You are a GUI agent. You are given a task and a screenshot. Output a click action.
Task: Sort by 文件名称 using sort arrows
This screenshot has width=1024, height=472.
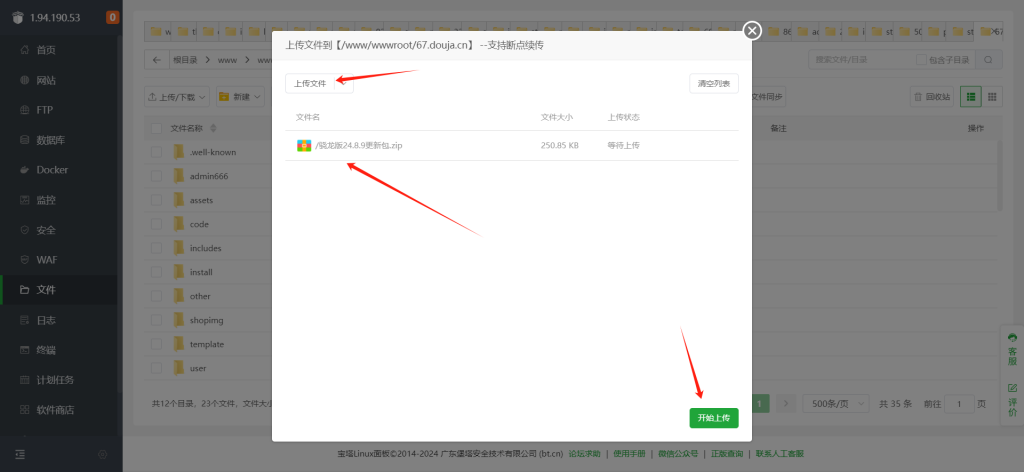pyautogui.click(x=213, y=128)
